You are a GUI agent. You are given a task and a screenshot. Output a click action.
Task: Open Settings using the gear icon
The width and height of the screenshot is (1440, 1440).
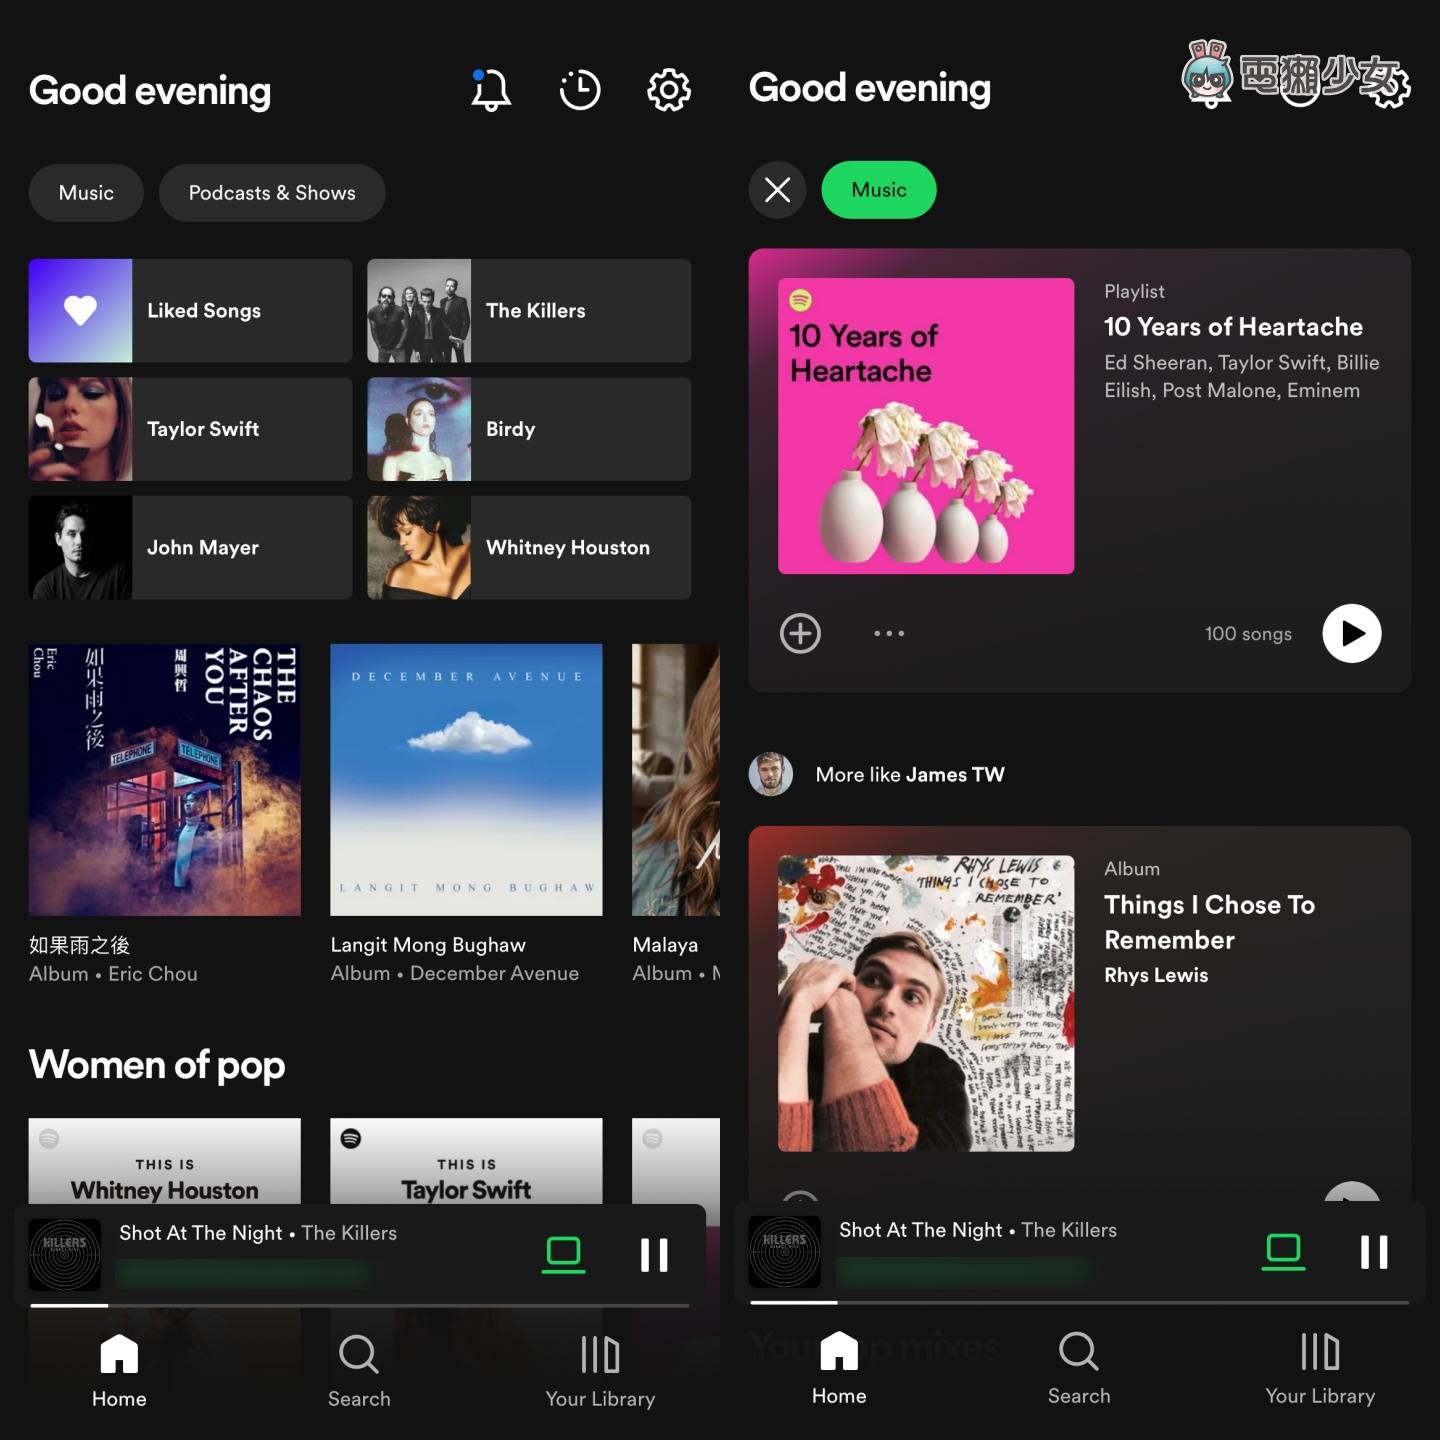click(x=668, y=89)
